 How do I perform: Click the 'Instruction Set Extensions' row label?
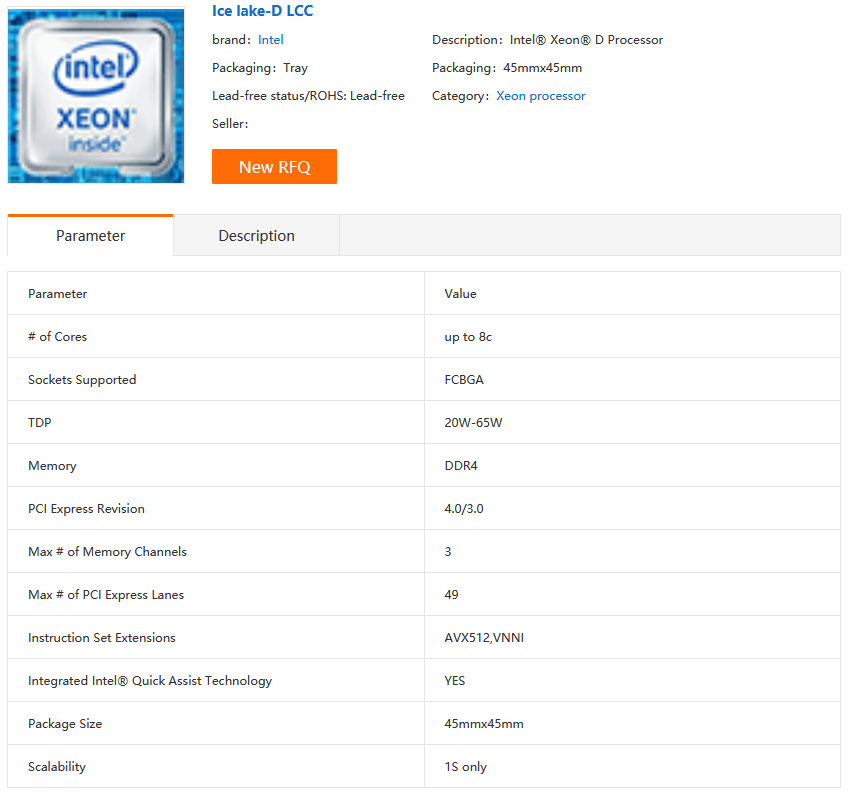(102, 638)
